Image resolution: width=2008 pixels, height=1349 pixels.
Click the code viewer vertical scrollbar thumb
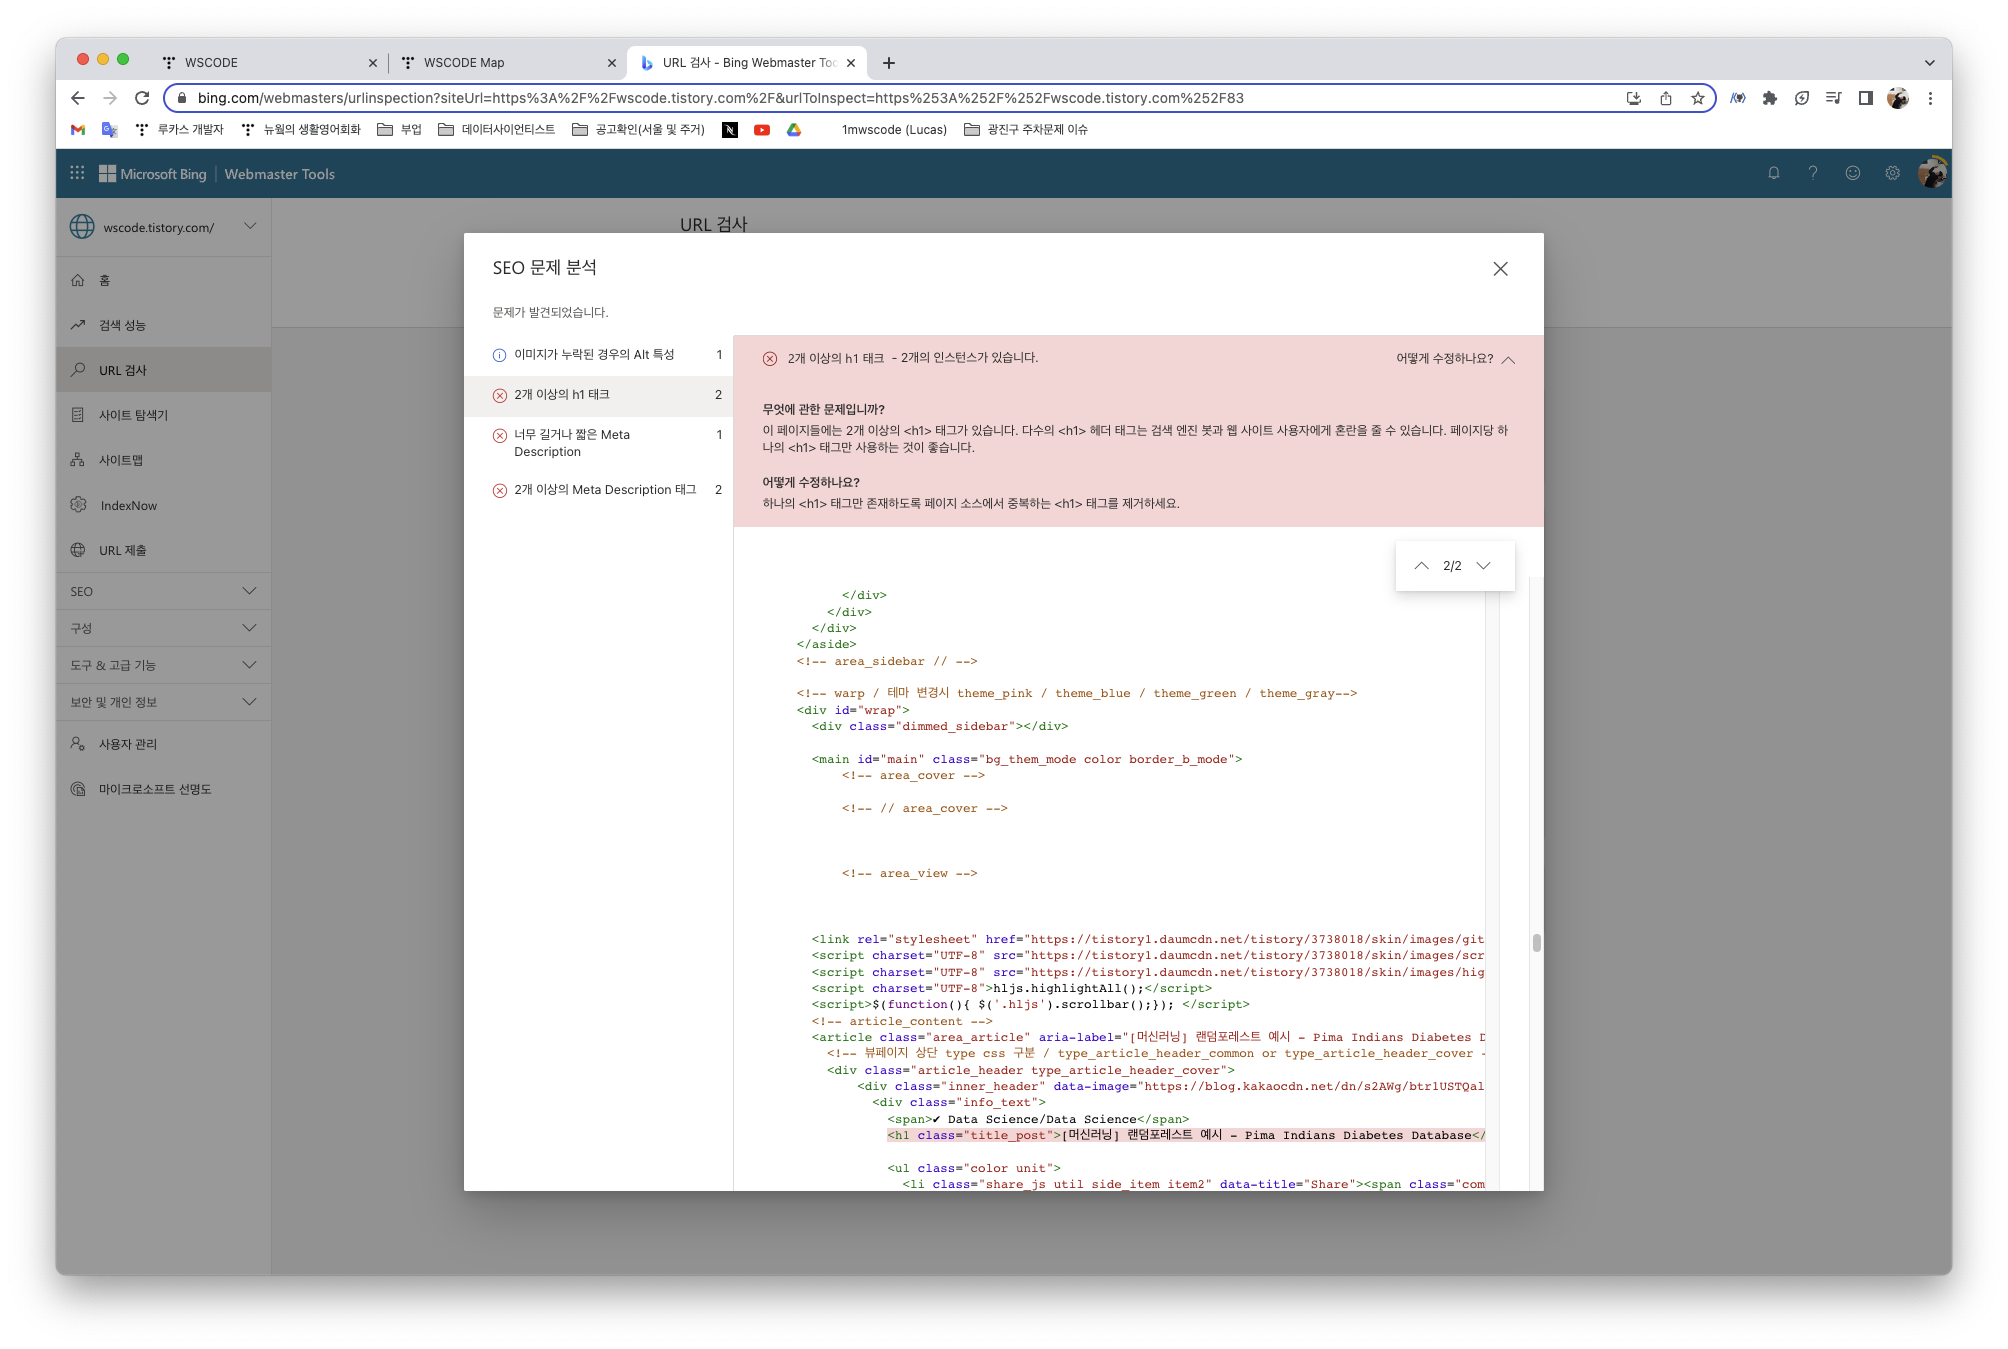(x=1536, y=942)
